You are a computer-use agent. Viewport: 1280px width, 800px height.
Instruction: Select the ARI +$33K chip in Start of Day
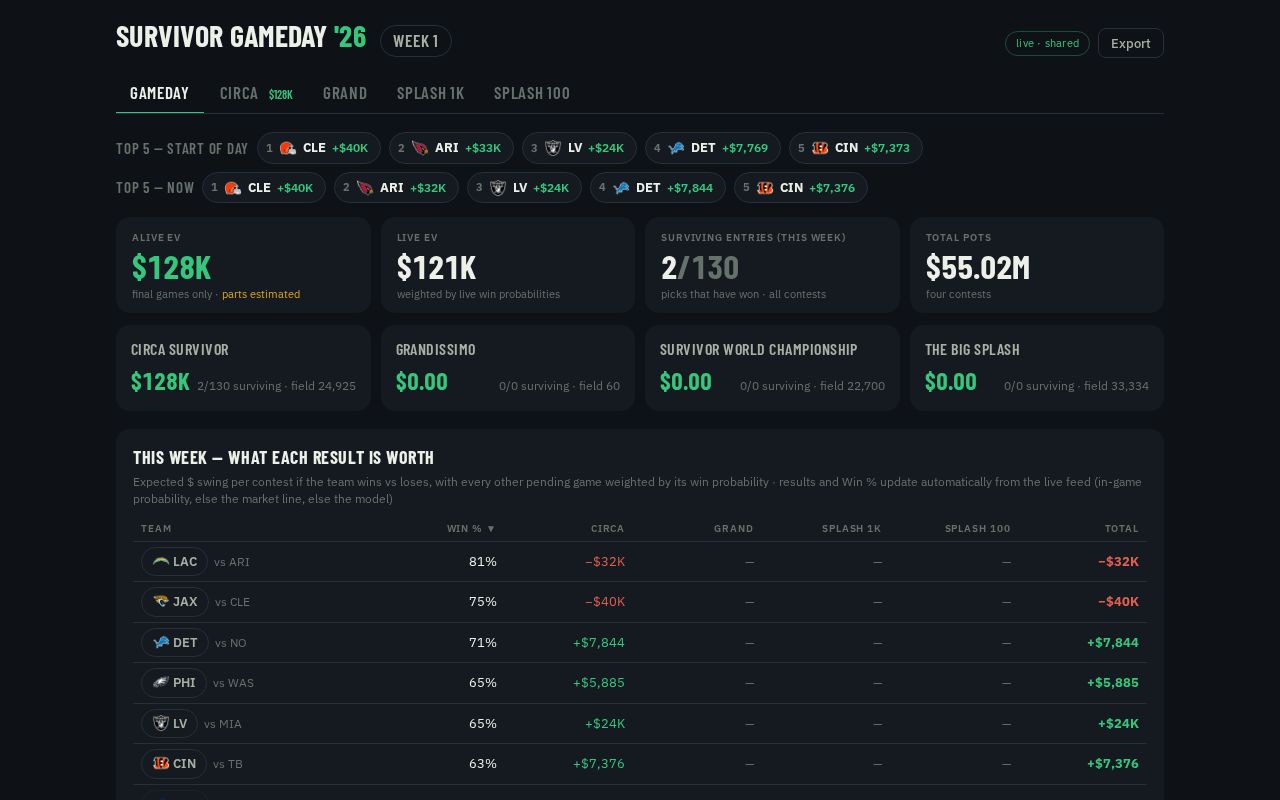point(451,148)
